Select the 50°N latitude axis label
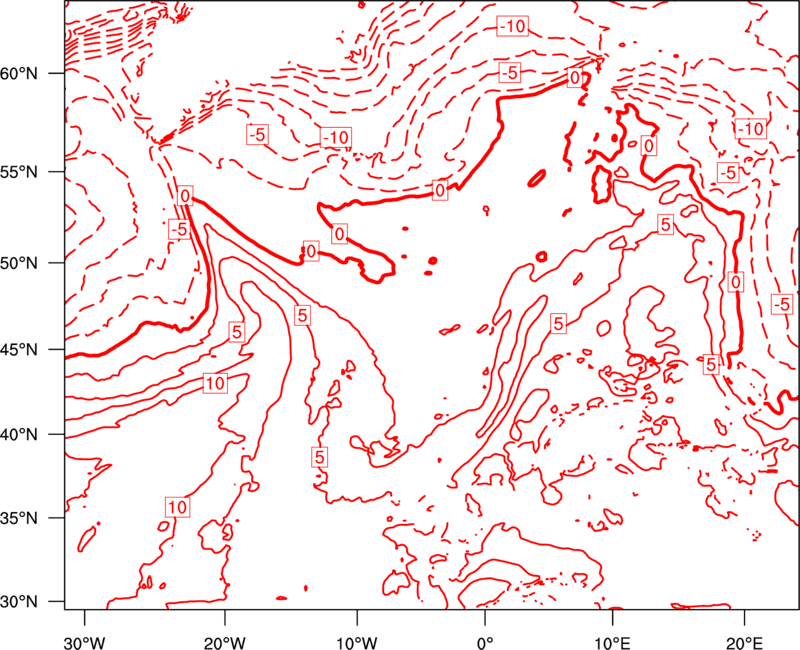Screen dimensions: 800x650 tap(19, 263)
